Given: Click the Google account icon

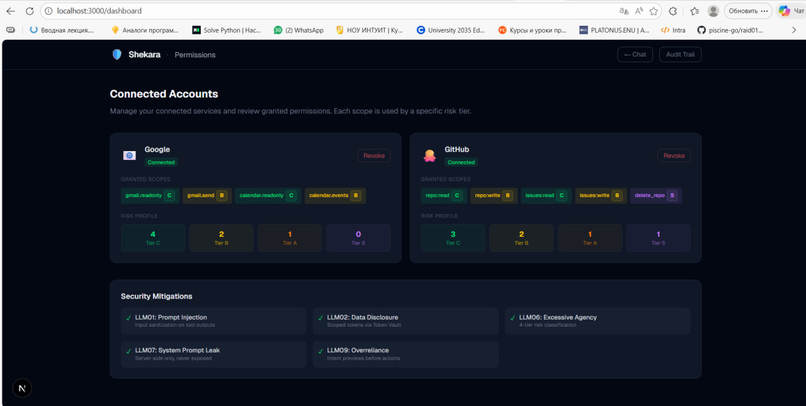Looking at the screenshot, I should [130, 155].
